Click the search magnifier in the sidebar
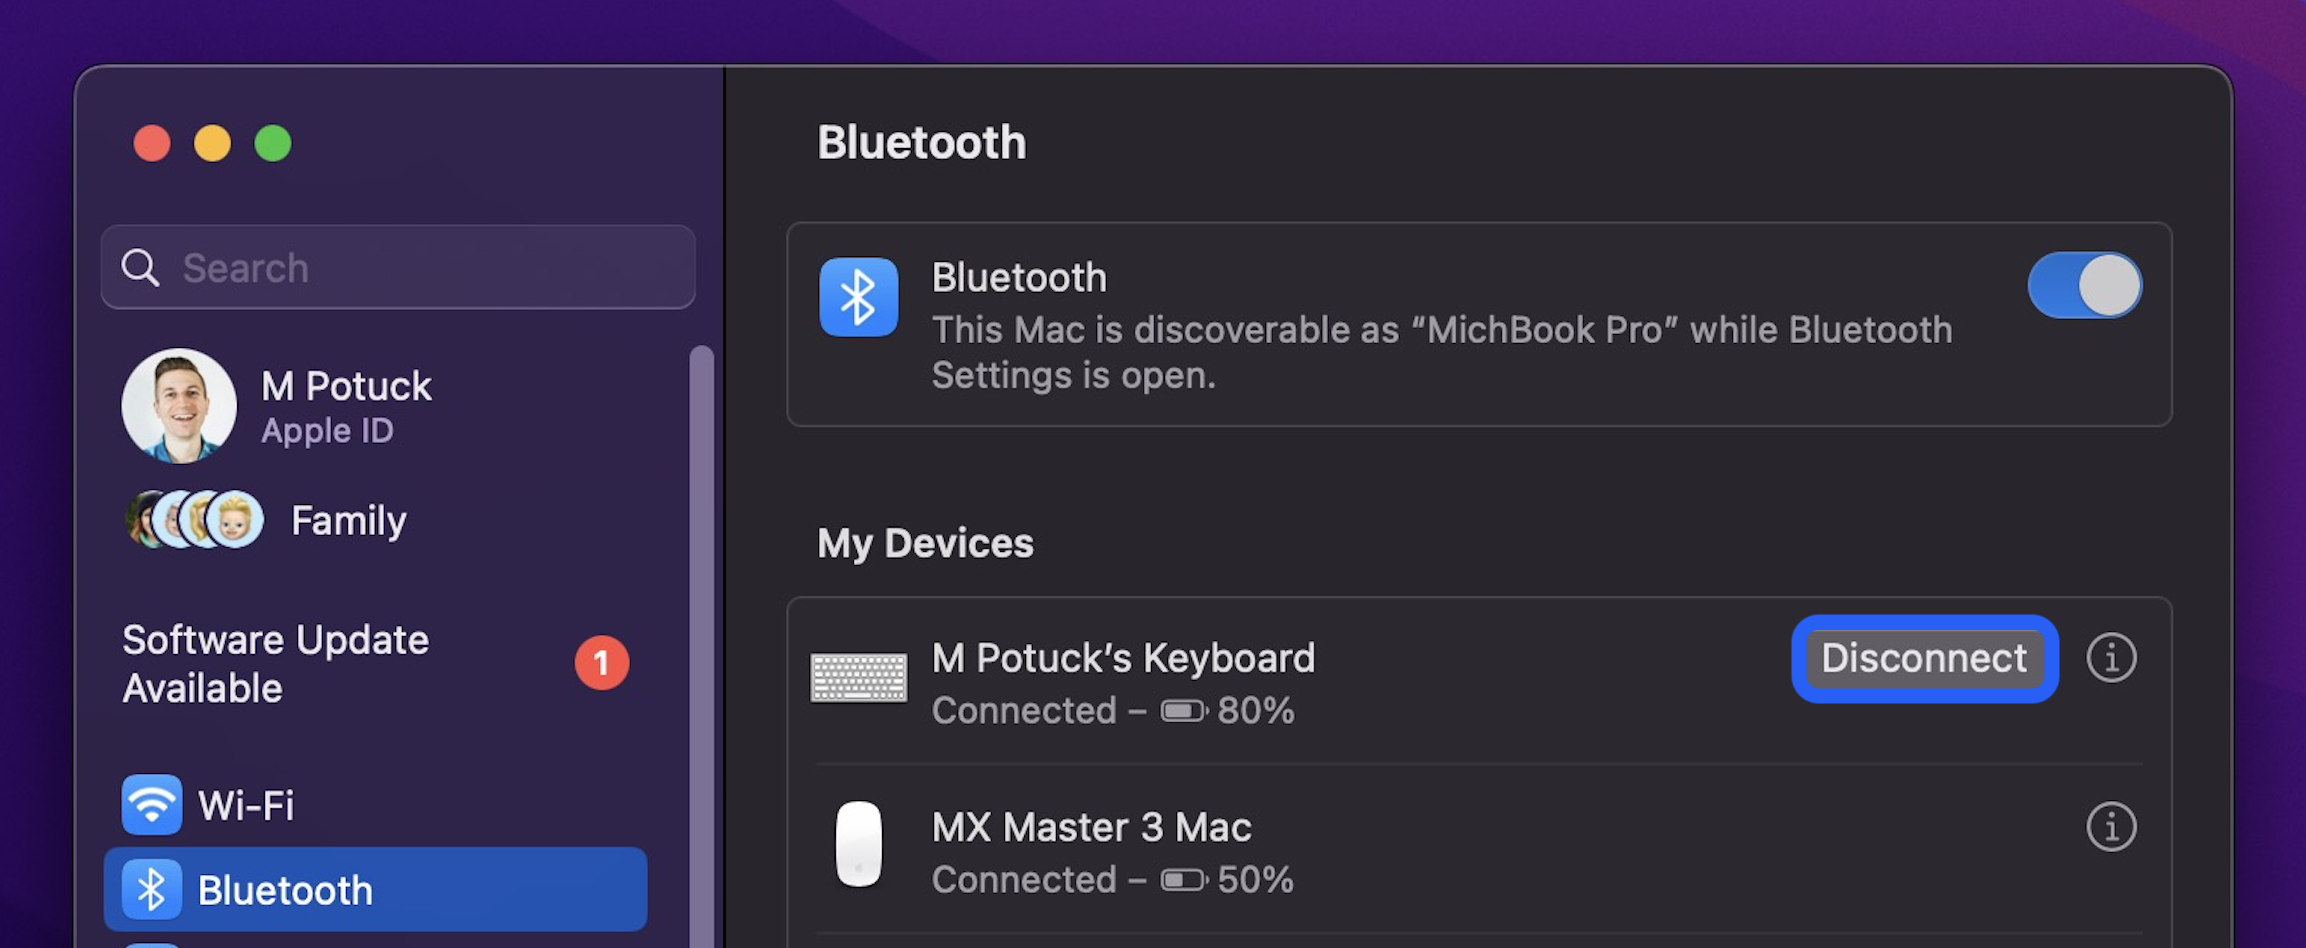2306x948 pixels. pyautogui.click(x=141, y=268)
